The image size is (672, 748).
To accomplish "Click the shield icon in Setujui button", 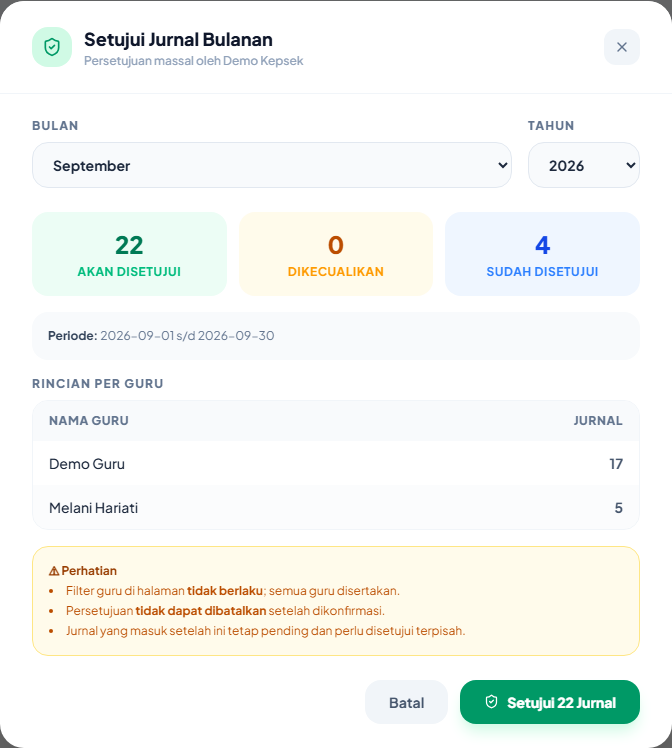I will [x=491, y=702].
